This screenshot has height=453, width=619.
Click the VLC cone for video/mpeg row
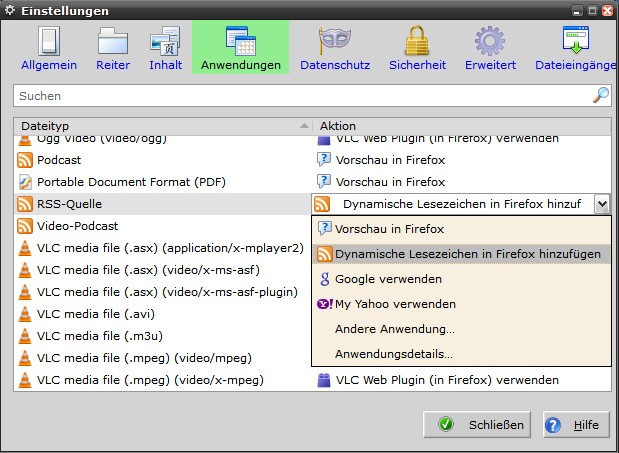(x=25, y=358)
